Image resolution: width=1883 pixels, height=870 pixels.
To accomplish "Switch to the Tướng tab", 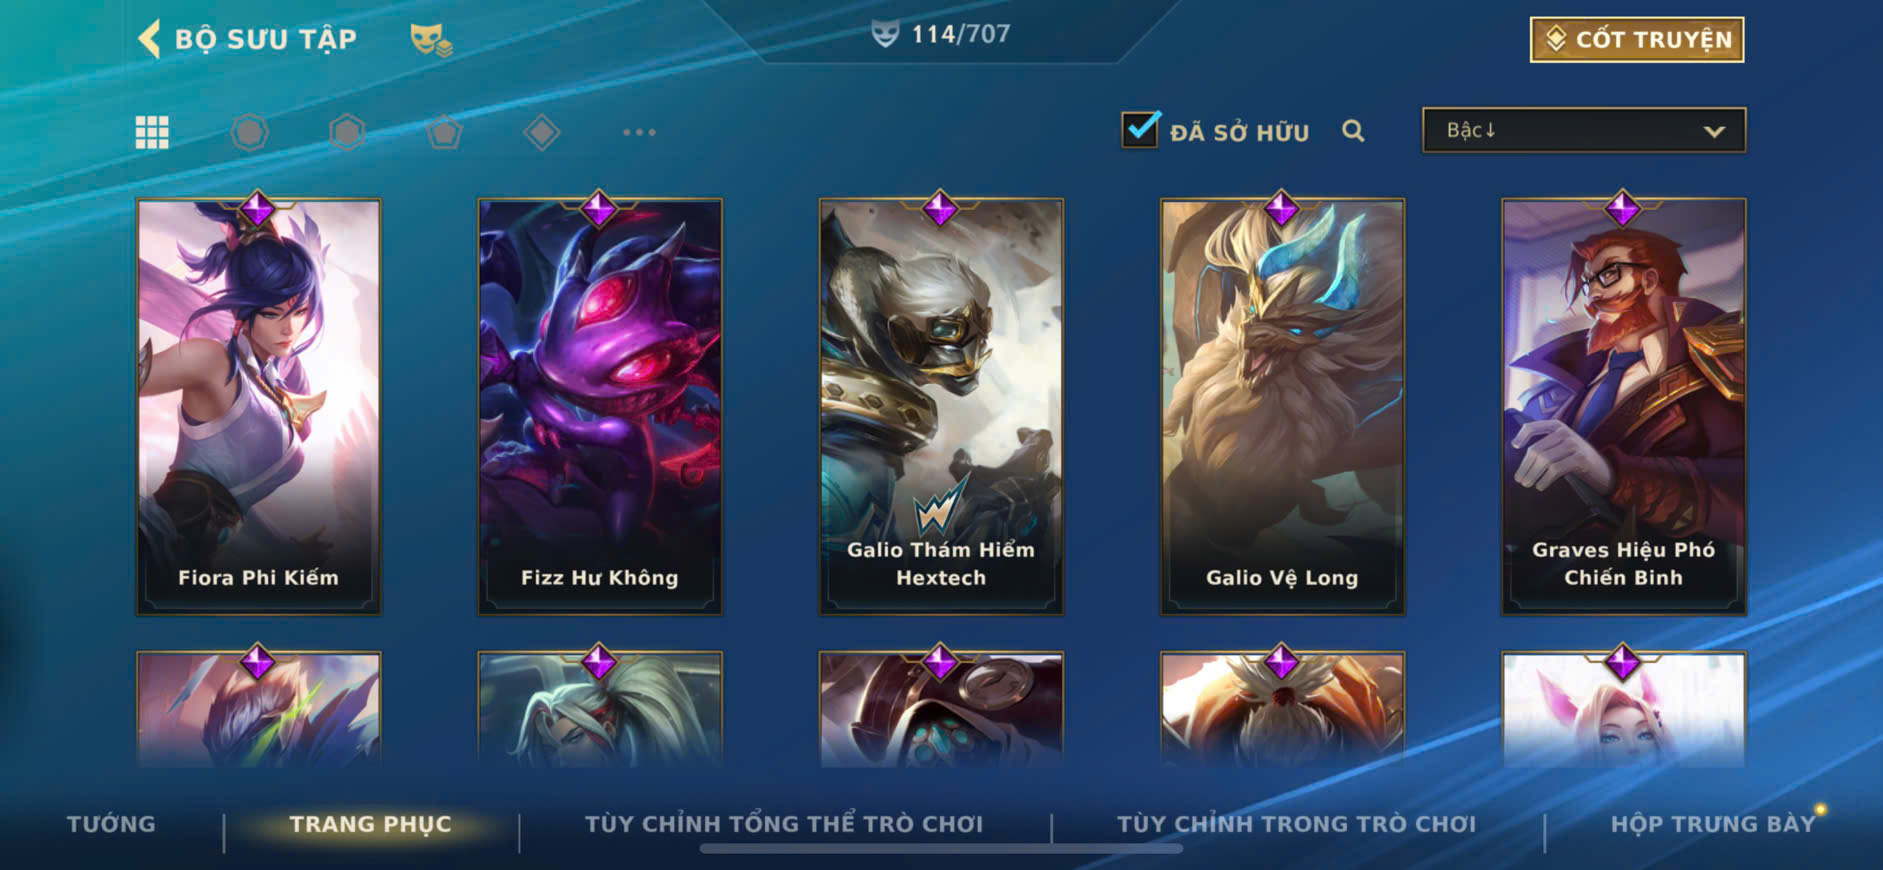I will click(x=111, y=824).
